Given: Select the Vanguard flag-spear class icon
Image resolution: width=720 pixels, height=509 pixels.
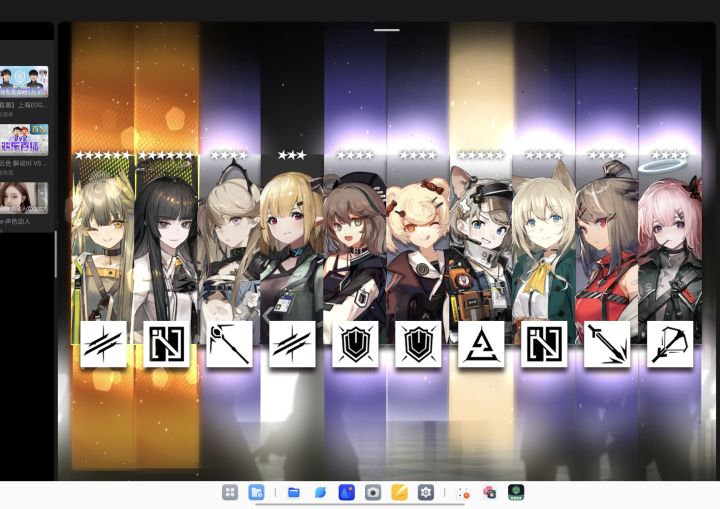Looking at the screenshot, I should coord(607,344).
